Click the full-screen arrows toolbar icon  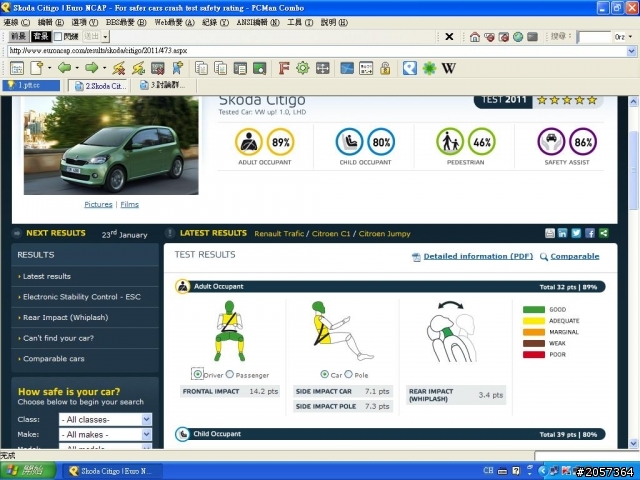tap(322, 68)
